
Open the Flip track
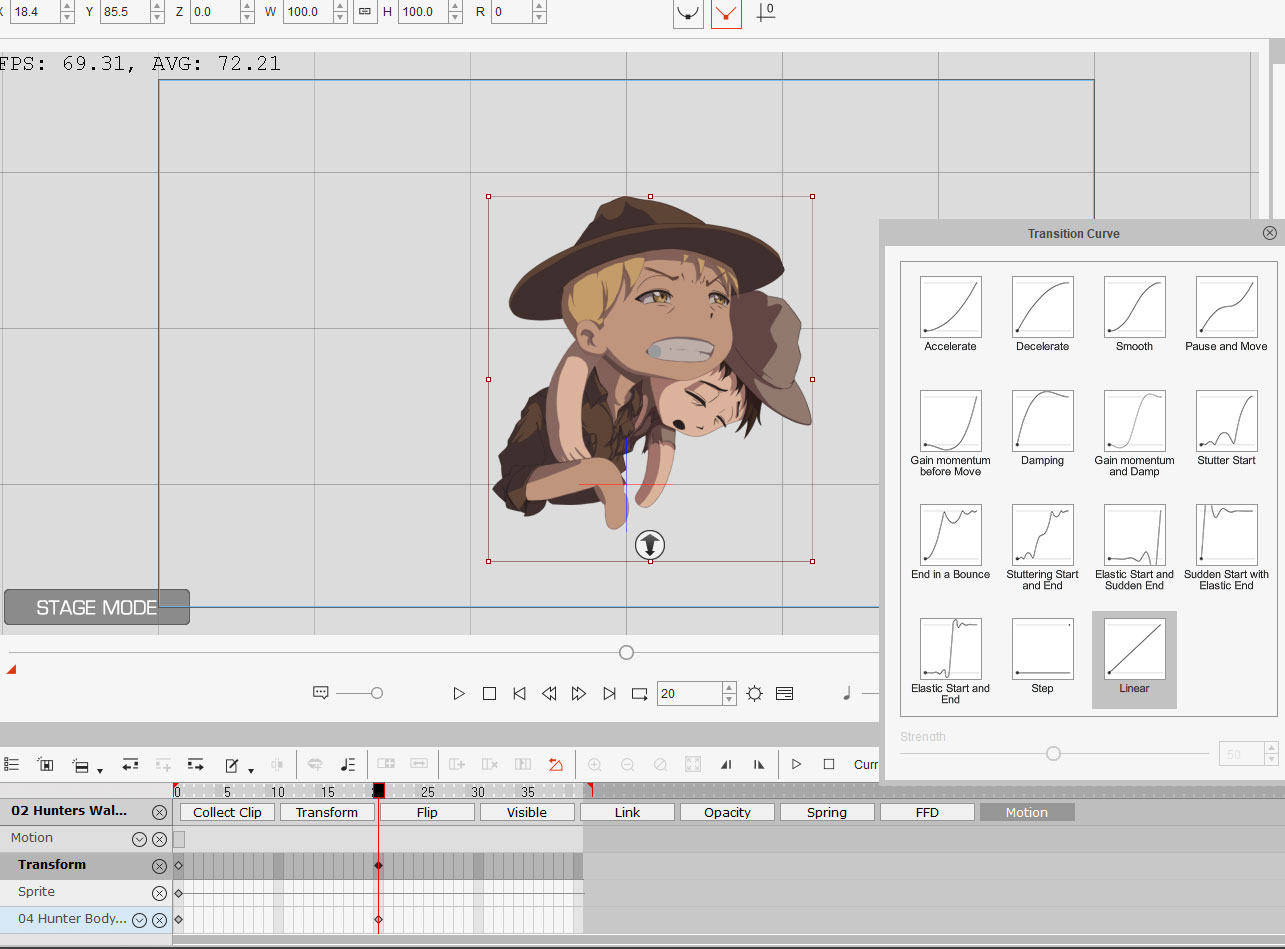(427, 812)
